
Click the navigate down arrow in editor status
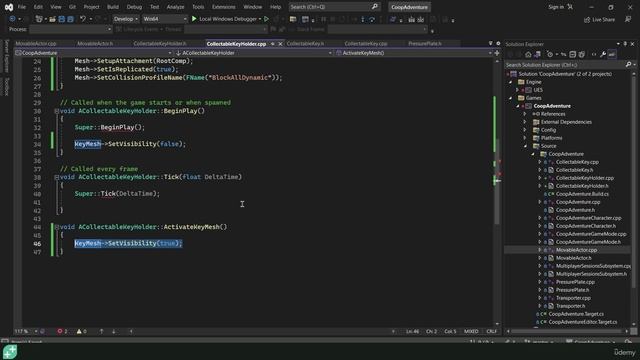click(113, 331)
